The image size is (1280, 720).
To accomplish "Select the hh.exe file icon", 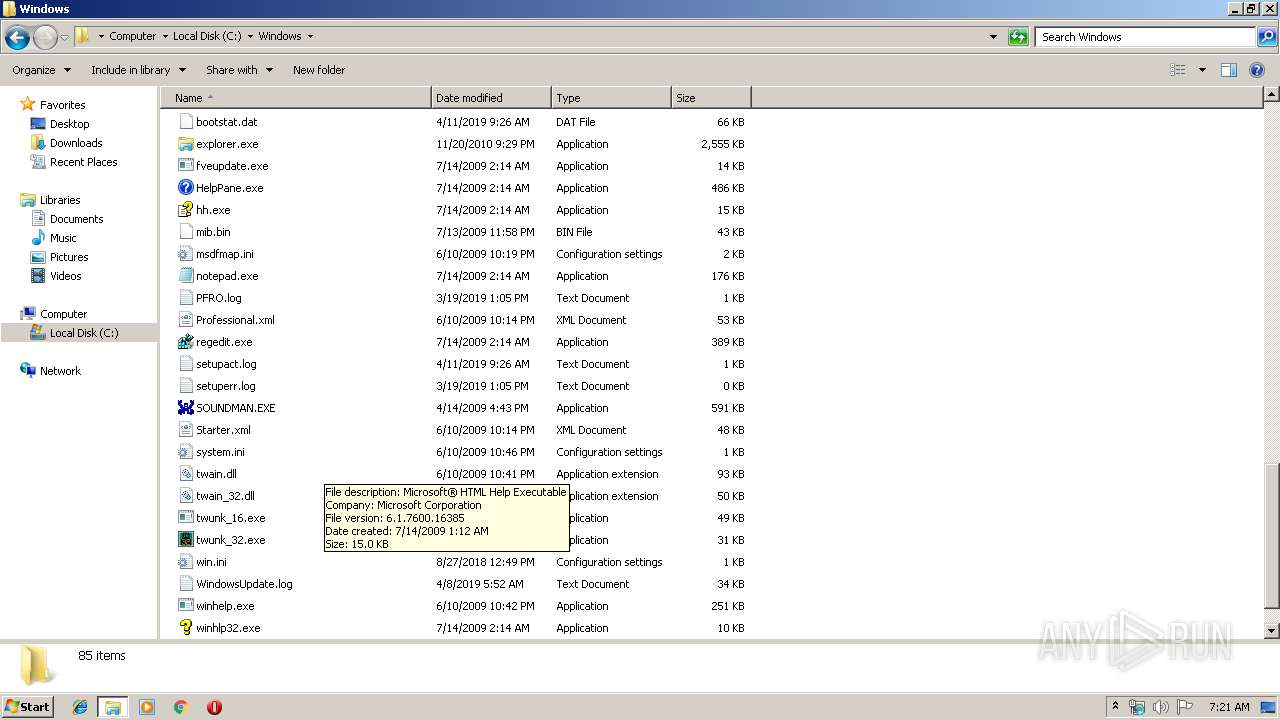I will coord(185,210).
